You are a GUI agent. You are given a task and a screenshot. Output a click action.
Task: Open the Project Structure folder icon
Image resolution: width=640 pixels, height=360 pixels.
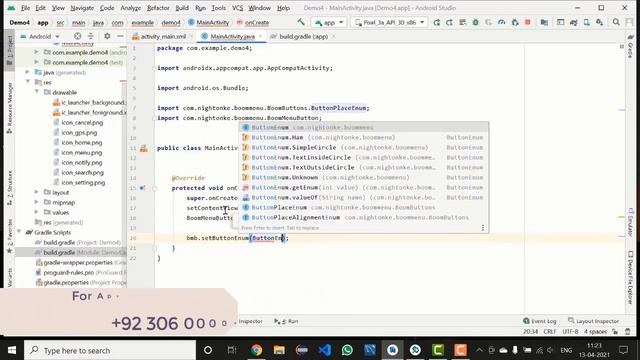tap(544, 22)
